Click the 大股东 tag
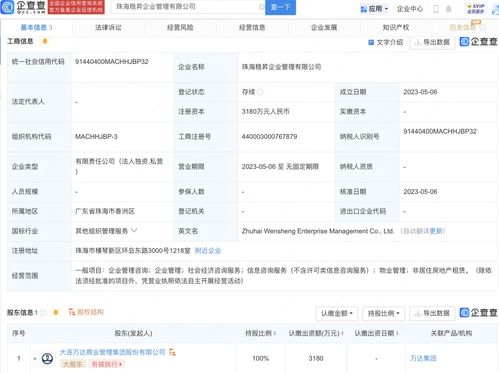 (72, 364)
